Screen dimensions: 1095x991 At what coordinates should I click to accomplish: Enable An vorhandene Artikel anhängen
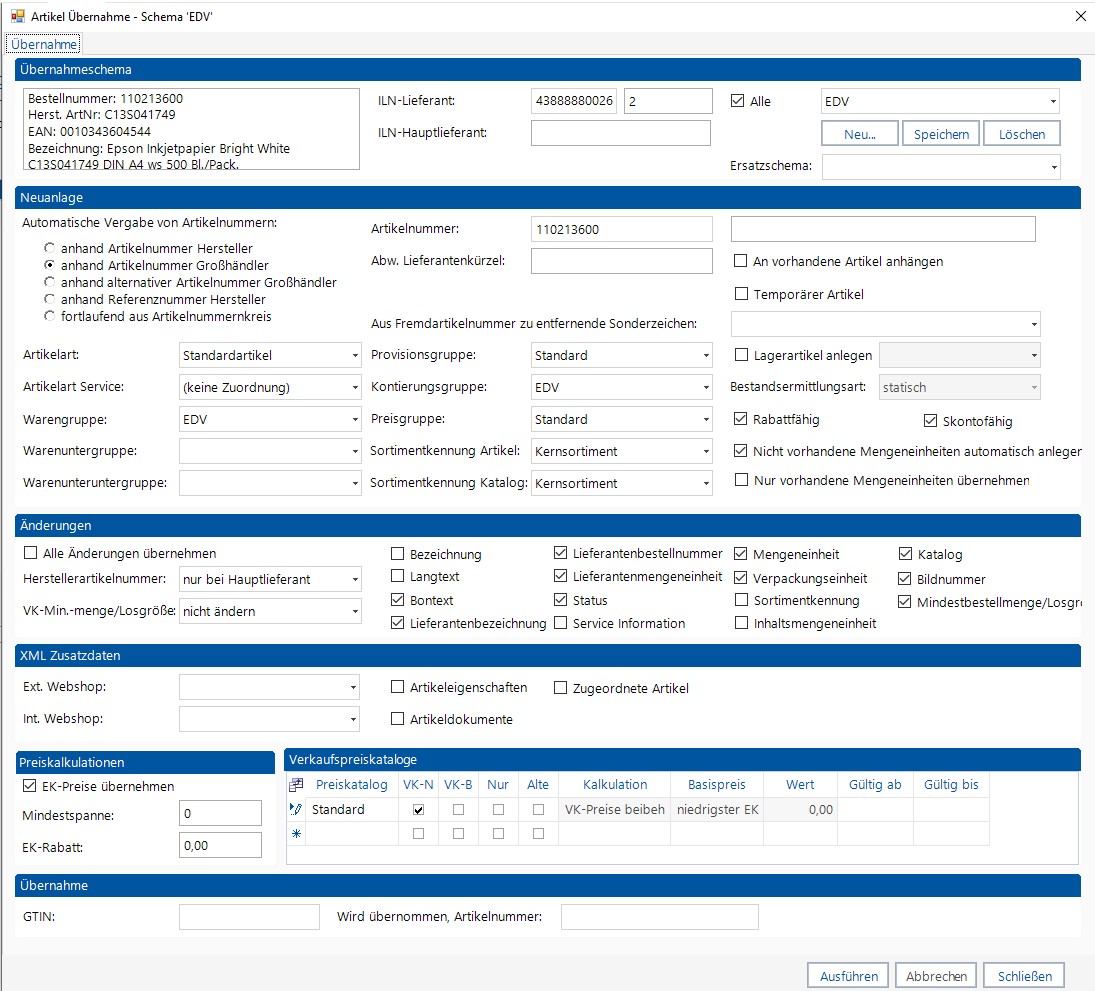[741, 260]
